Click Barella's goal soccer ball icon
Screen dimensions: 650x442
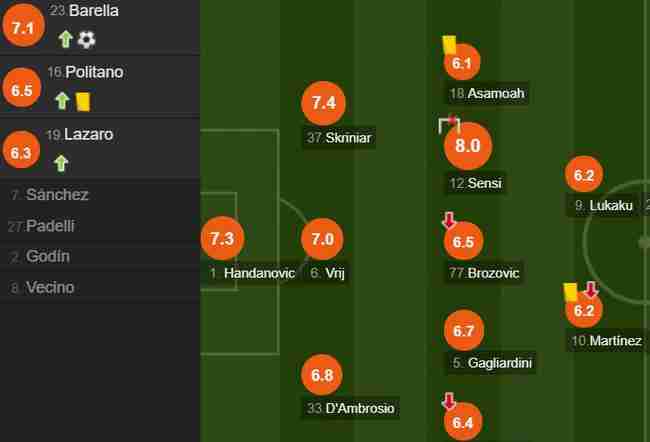coord(87,40)
